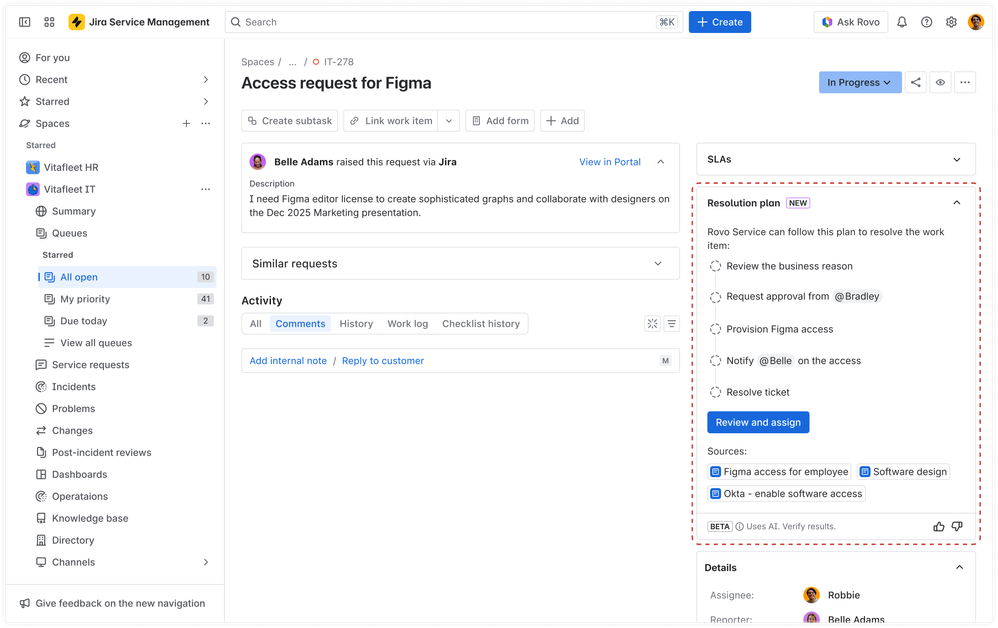Open notifications bell
Image resolution: width=998 pixels, height=628 pixels.
(x=902, y=22)
